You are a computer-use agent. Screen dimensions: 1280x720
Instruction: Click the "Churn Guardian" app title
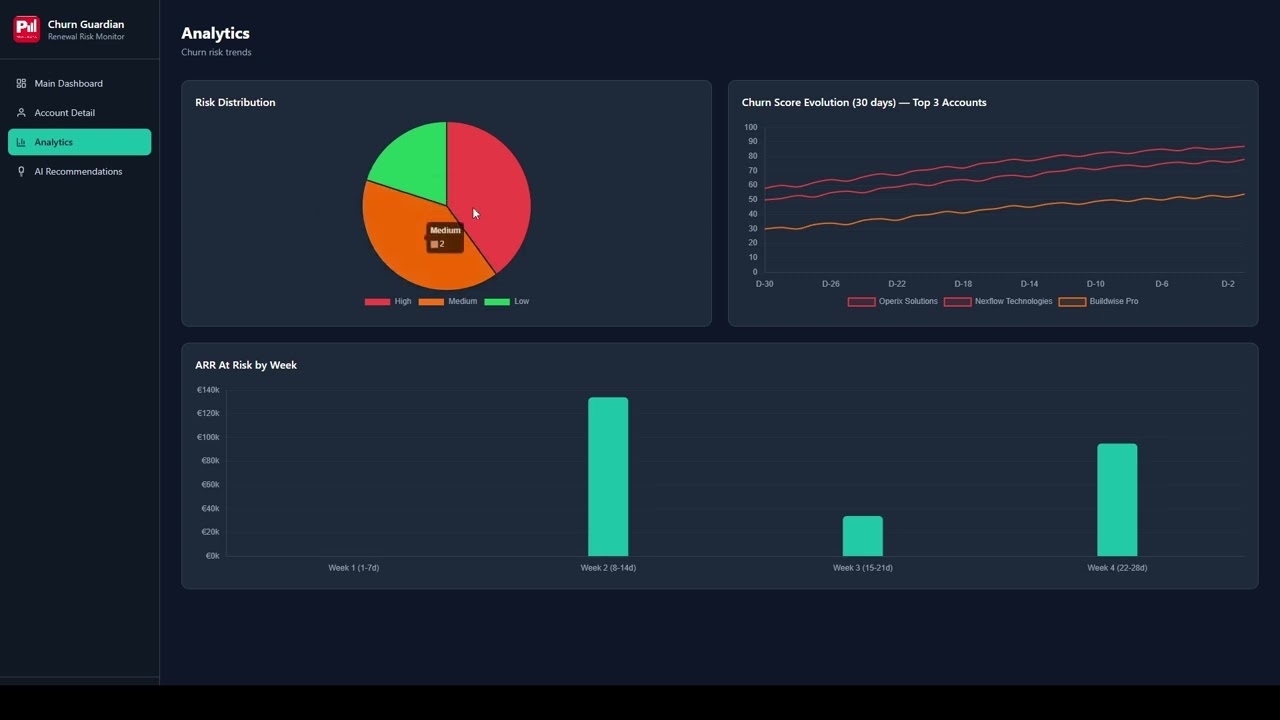(86, 24)
